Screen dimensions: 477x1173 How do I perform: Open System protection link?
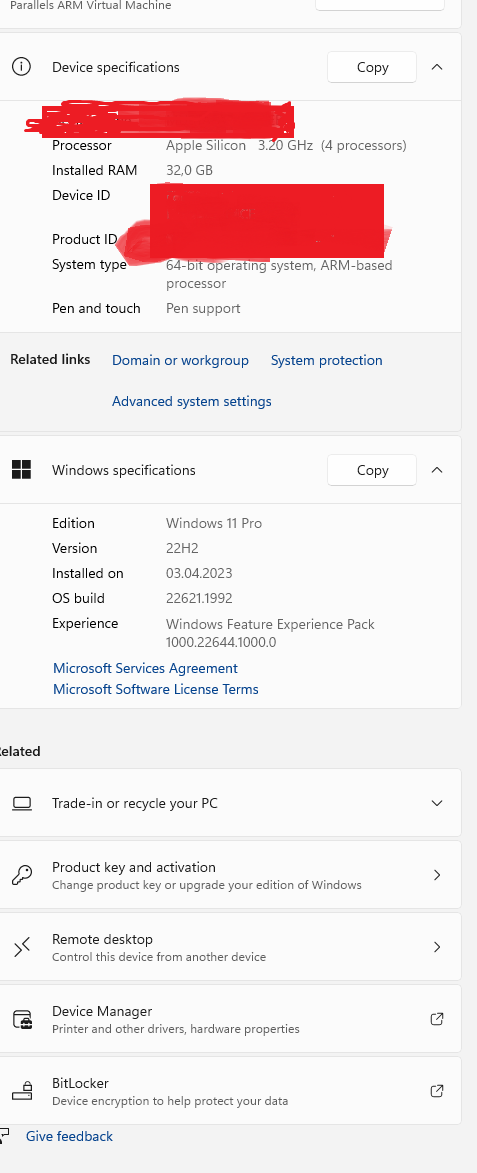(x=327, y=361)
